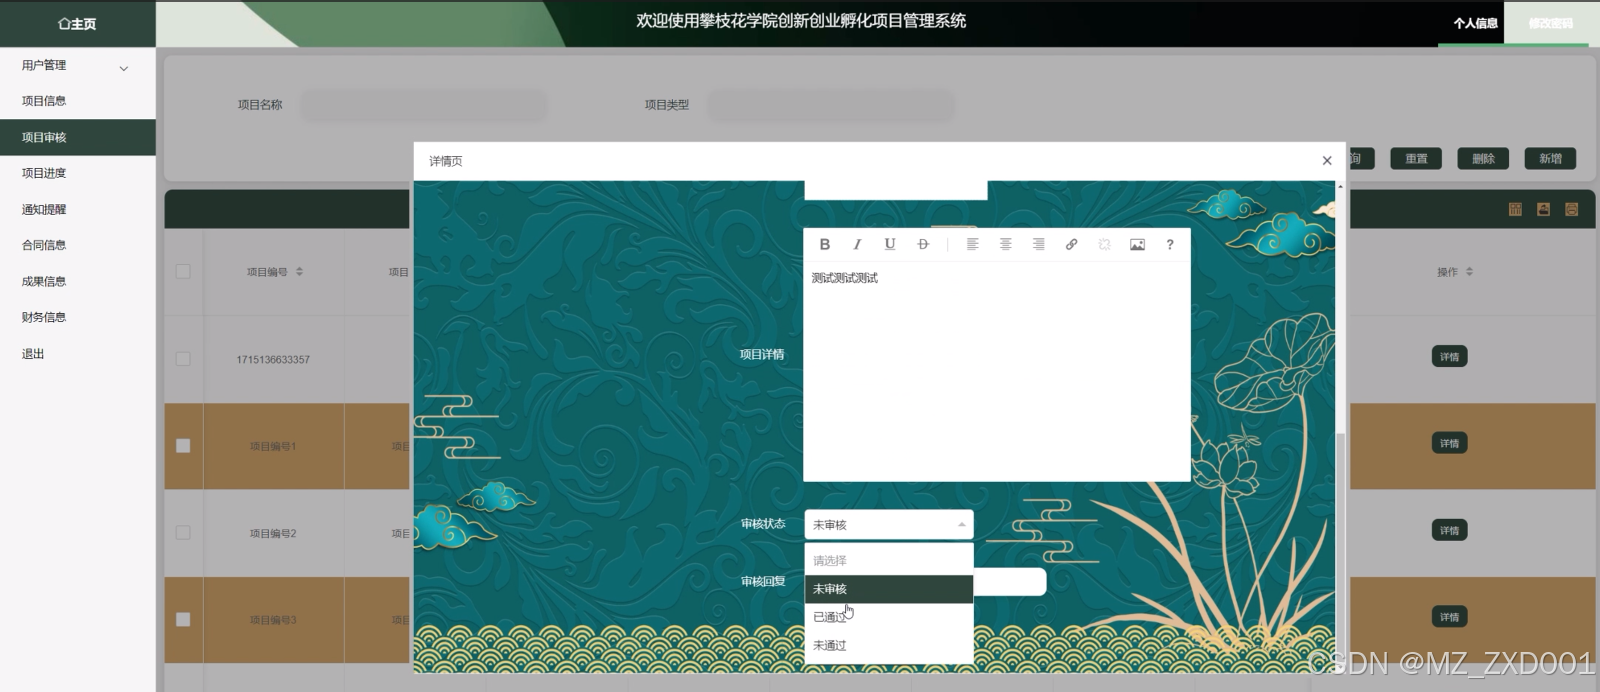The height and width of the screenshot is (692, 1600).
Task: Check the 项目编号1 row checkbox
Action: pos(183,446)
